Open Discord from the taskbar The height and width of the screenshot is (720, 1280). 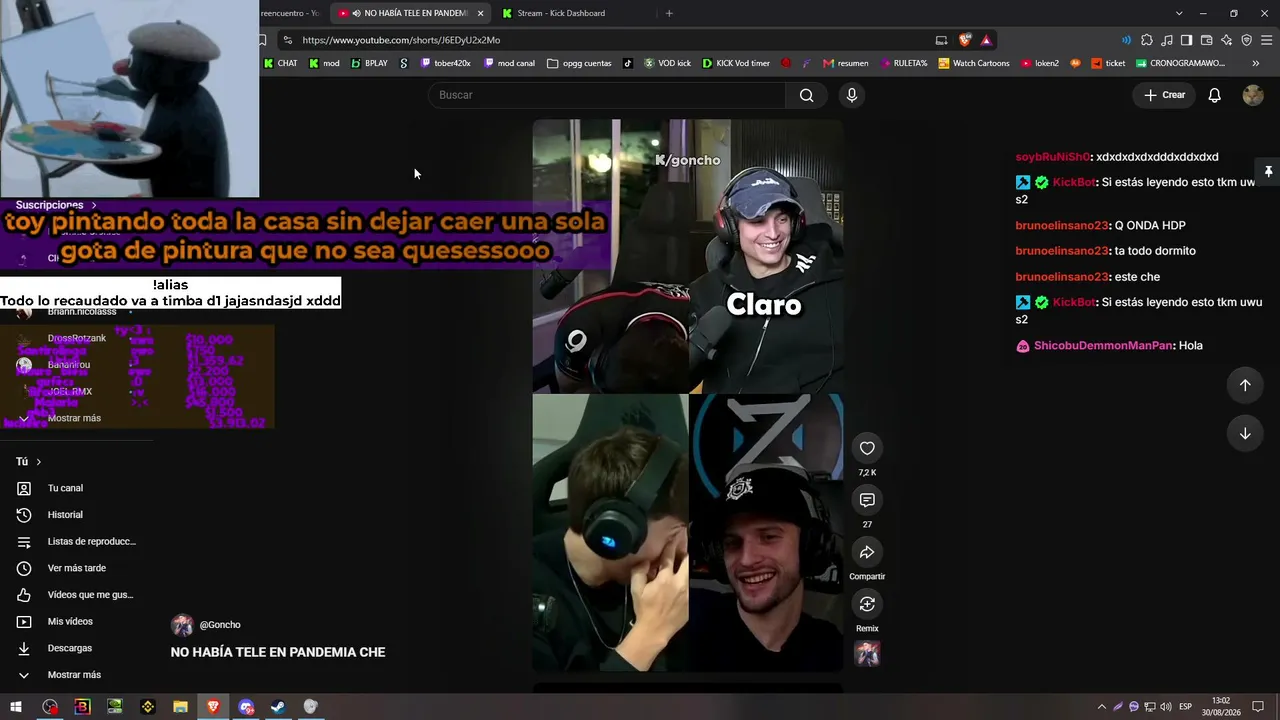tap(246, 707)
